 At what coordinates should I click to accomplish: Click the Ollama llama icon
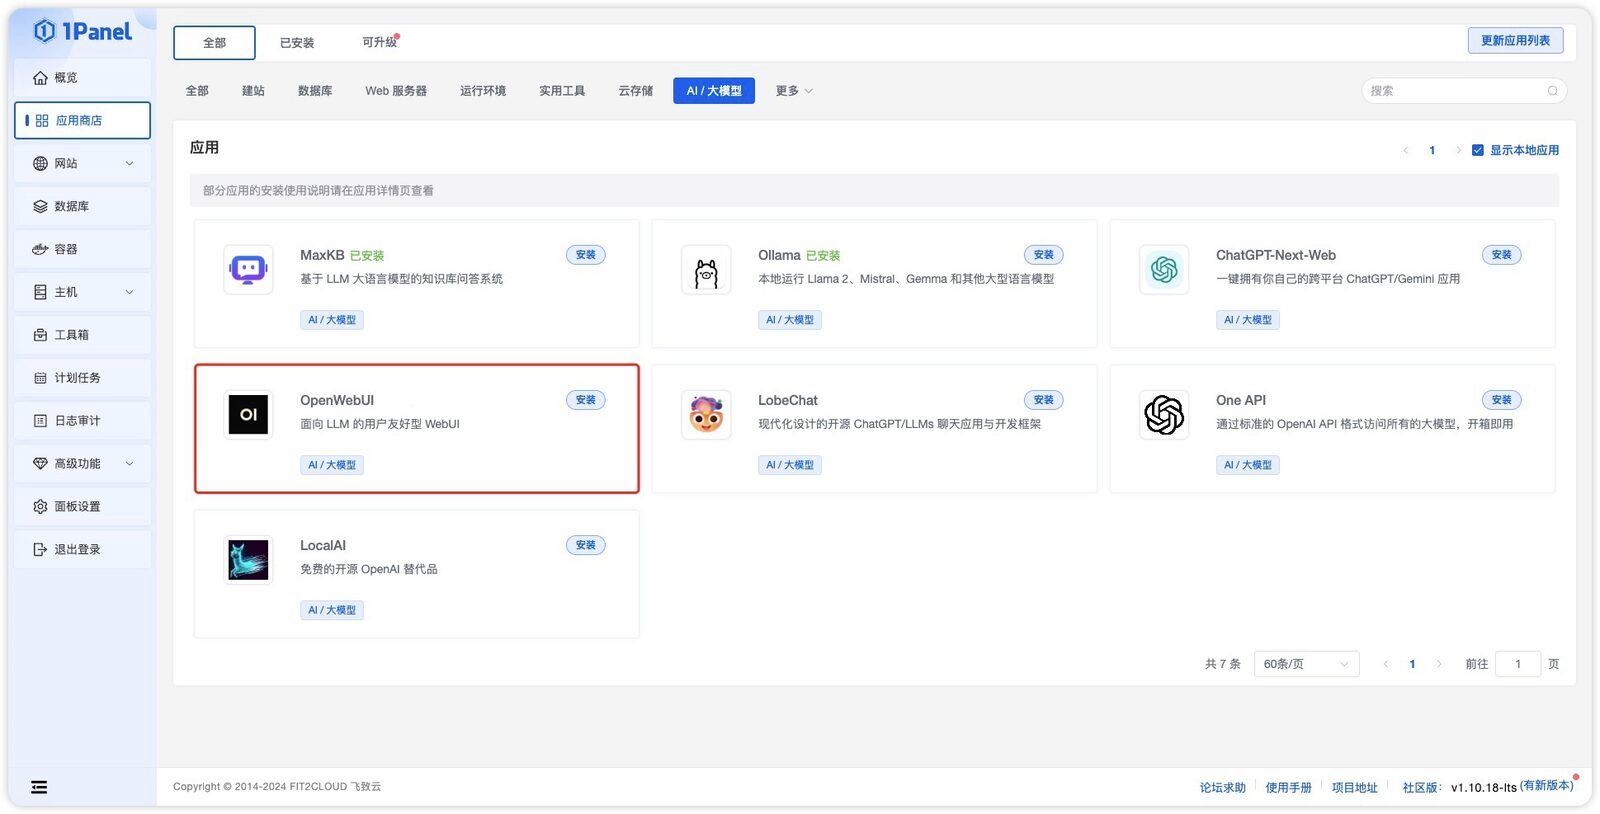click(706, 270)
